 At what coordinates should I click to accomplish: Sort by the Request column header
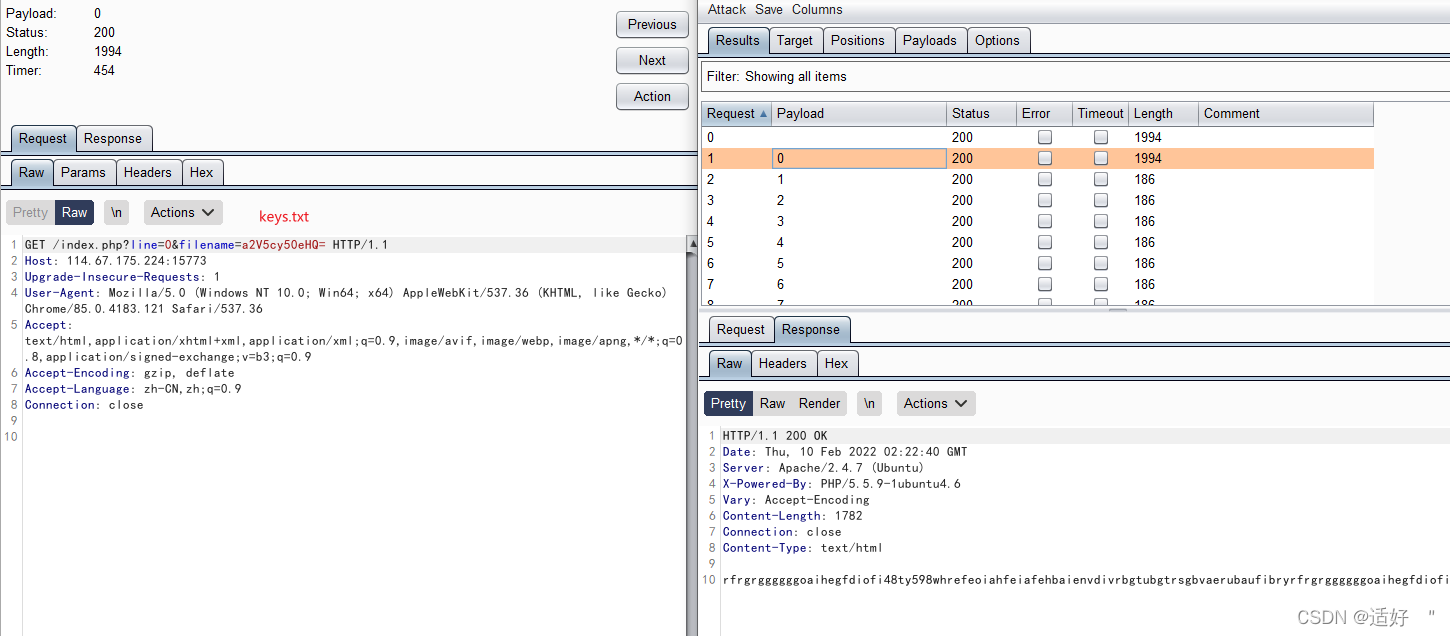[737, 113]
